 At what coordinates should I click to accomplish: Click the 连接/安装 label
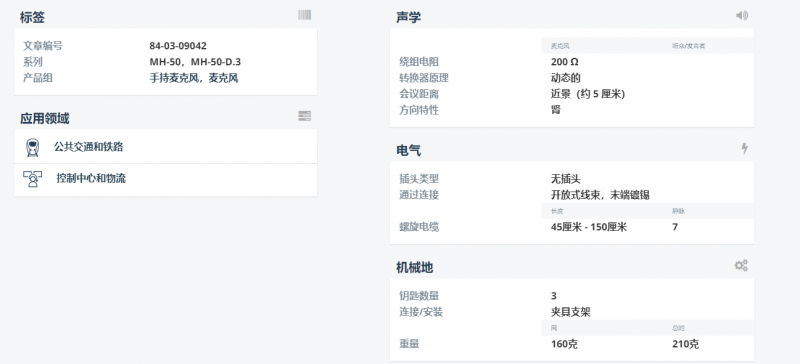pyautogui.click(x=421, y=312)
